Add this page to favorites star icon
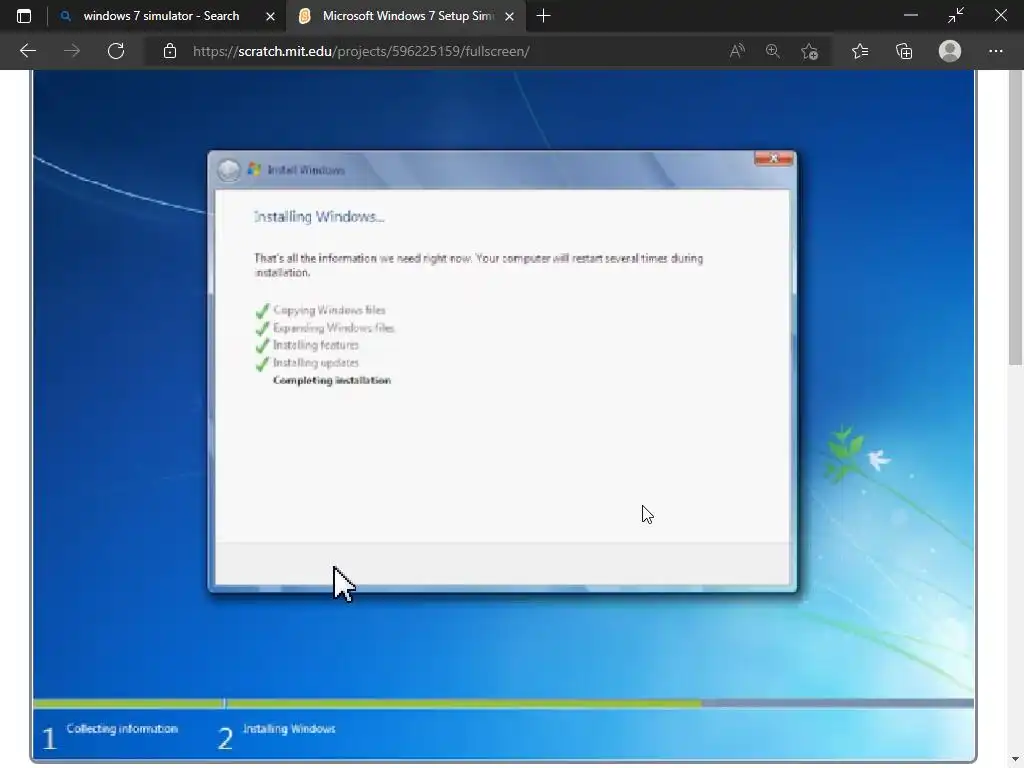Image resolution: width=1024 pixels, height=768 pixels. 810,51
